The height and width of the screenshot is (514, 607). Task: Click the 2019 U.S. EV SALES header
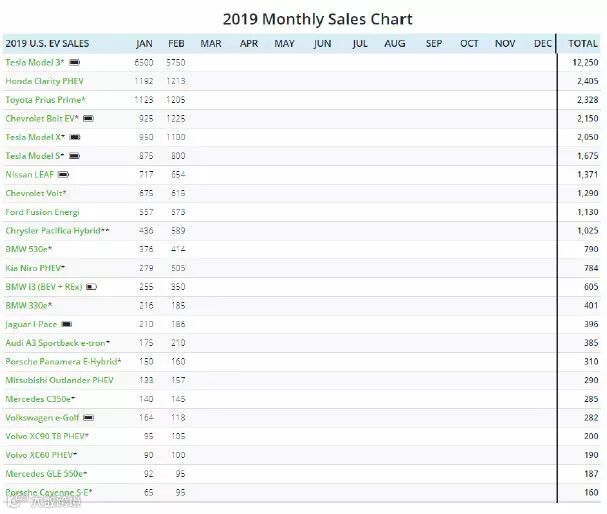click(47, 44)
